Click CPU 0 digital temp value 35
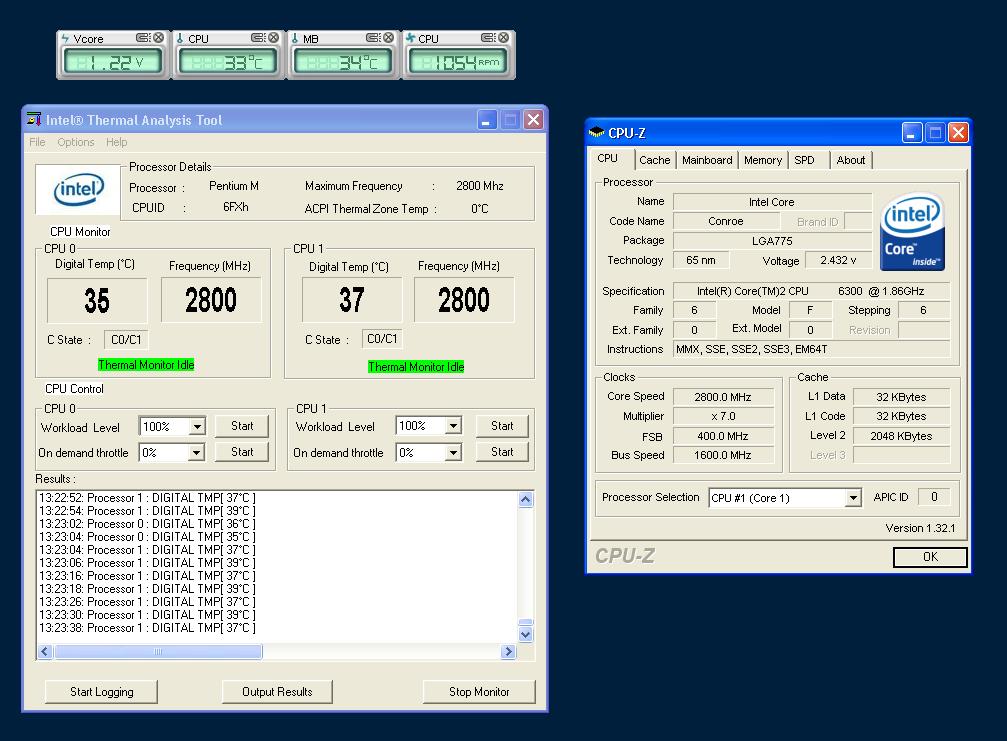1007x741 pixels. point(97,301)
